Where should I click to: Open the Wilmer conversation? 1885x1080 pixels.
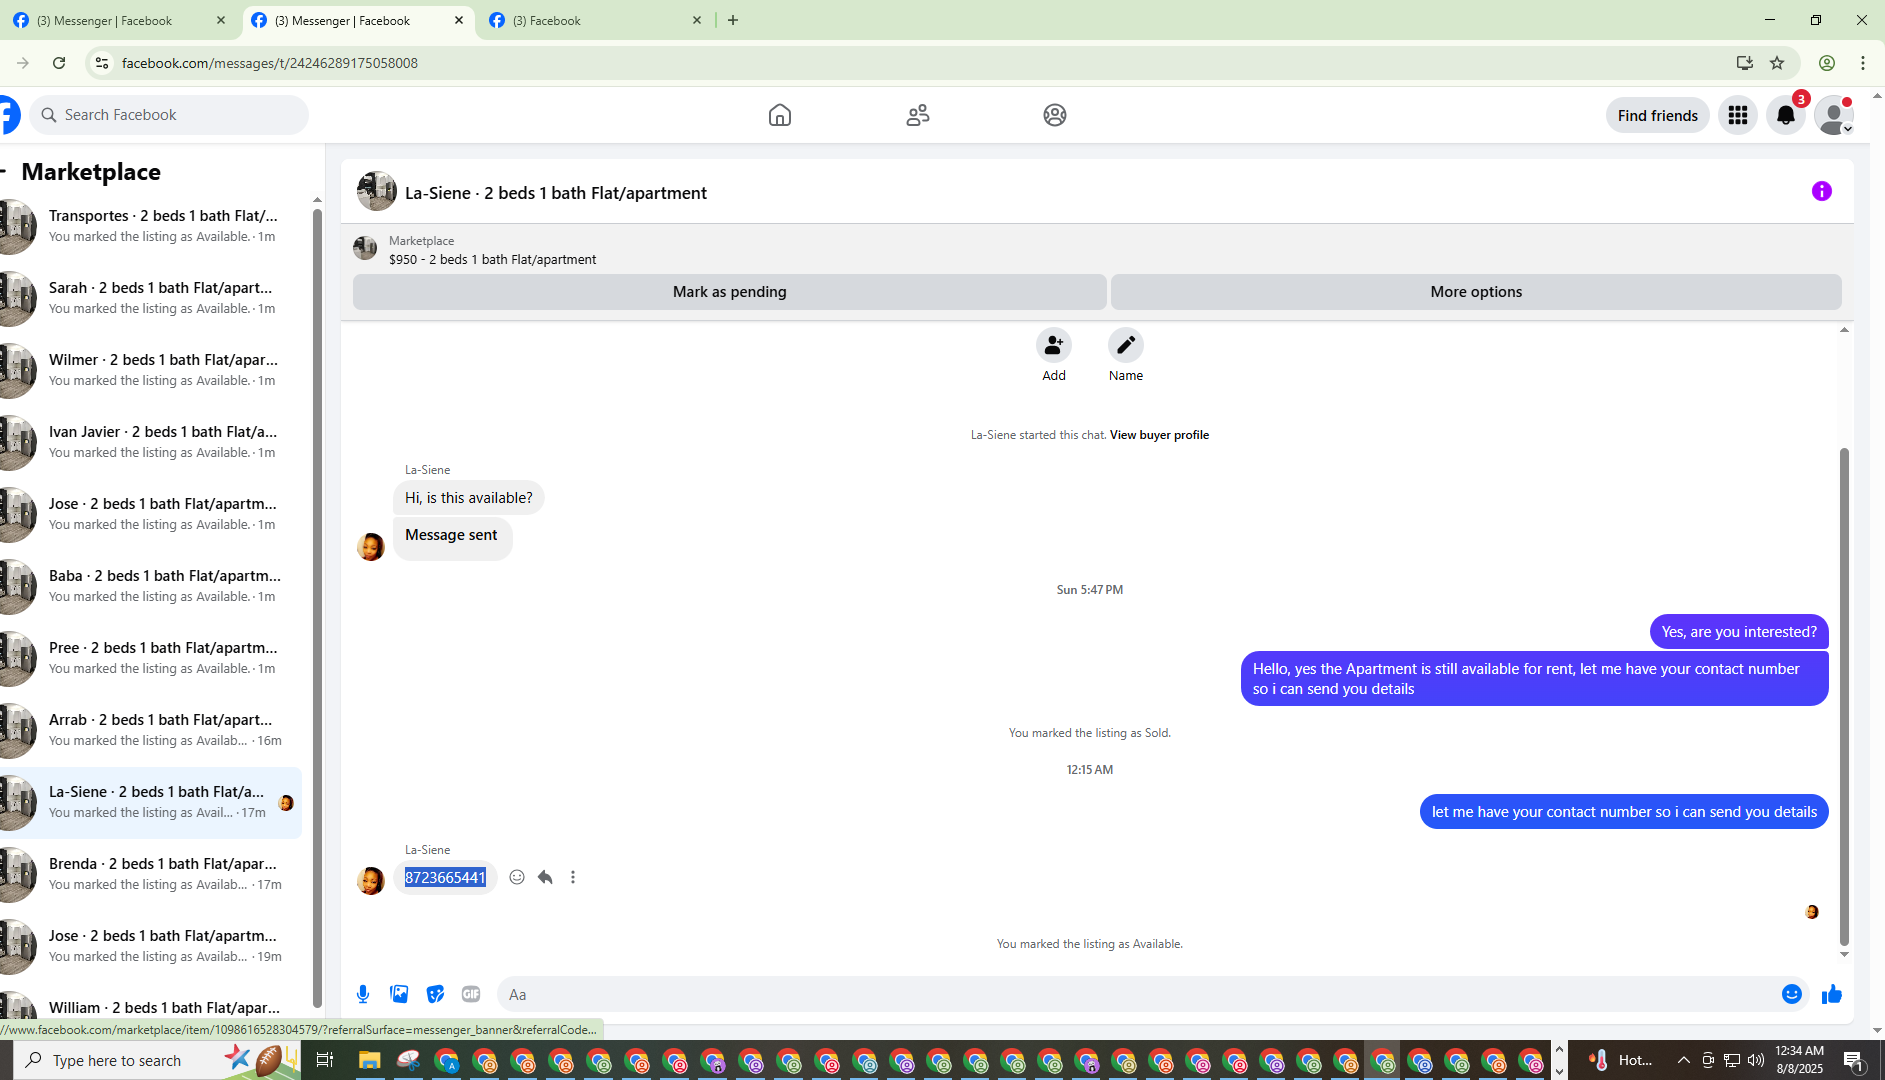point(151,370)
